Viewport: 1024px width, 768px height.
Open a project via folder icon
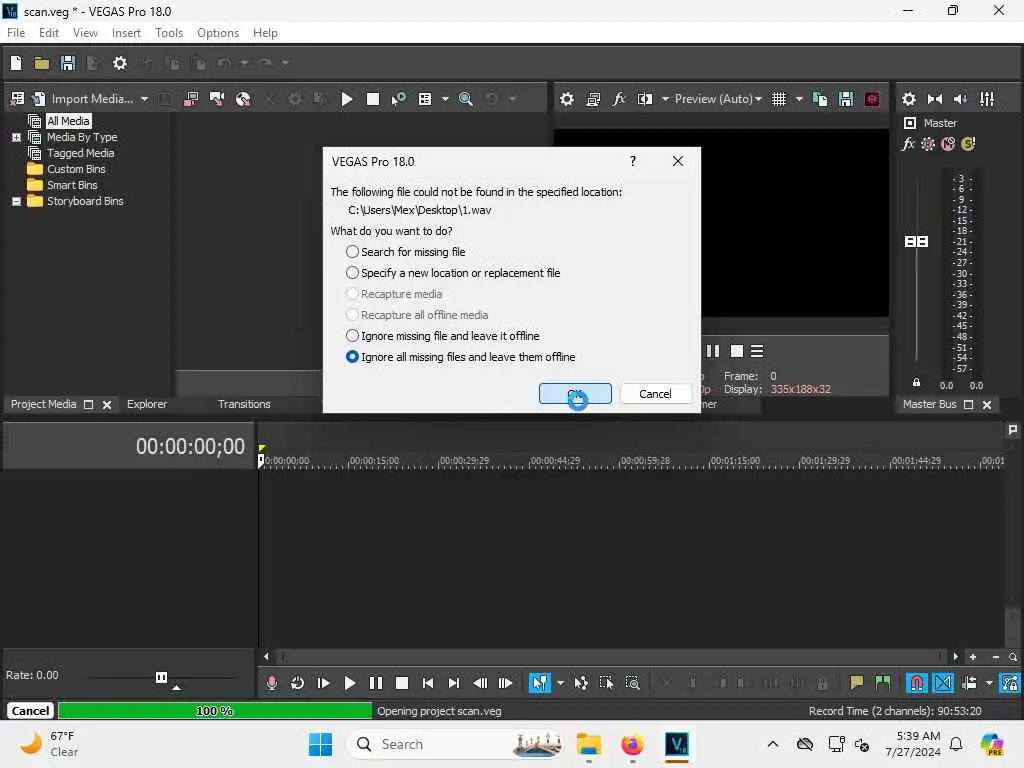click(42, 63)
